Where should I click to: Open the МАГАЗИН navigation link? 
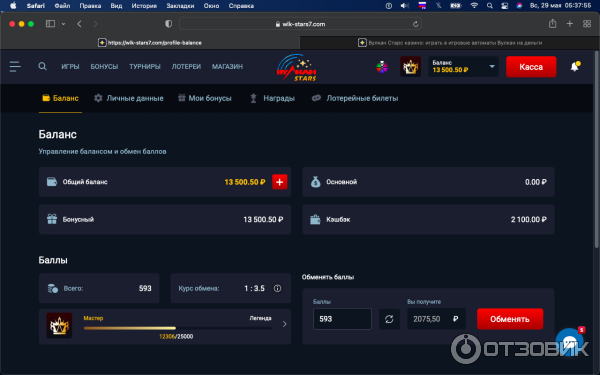[227, 67]
